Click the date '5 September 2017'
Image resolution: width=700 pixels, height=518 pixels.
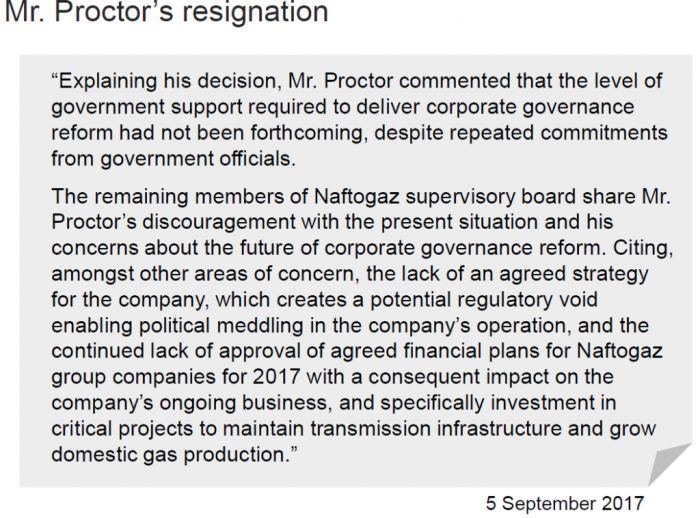tap(564, 503)
